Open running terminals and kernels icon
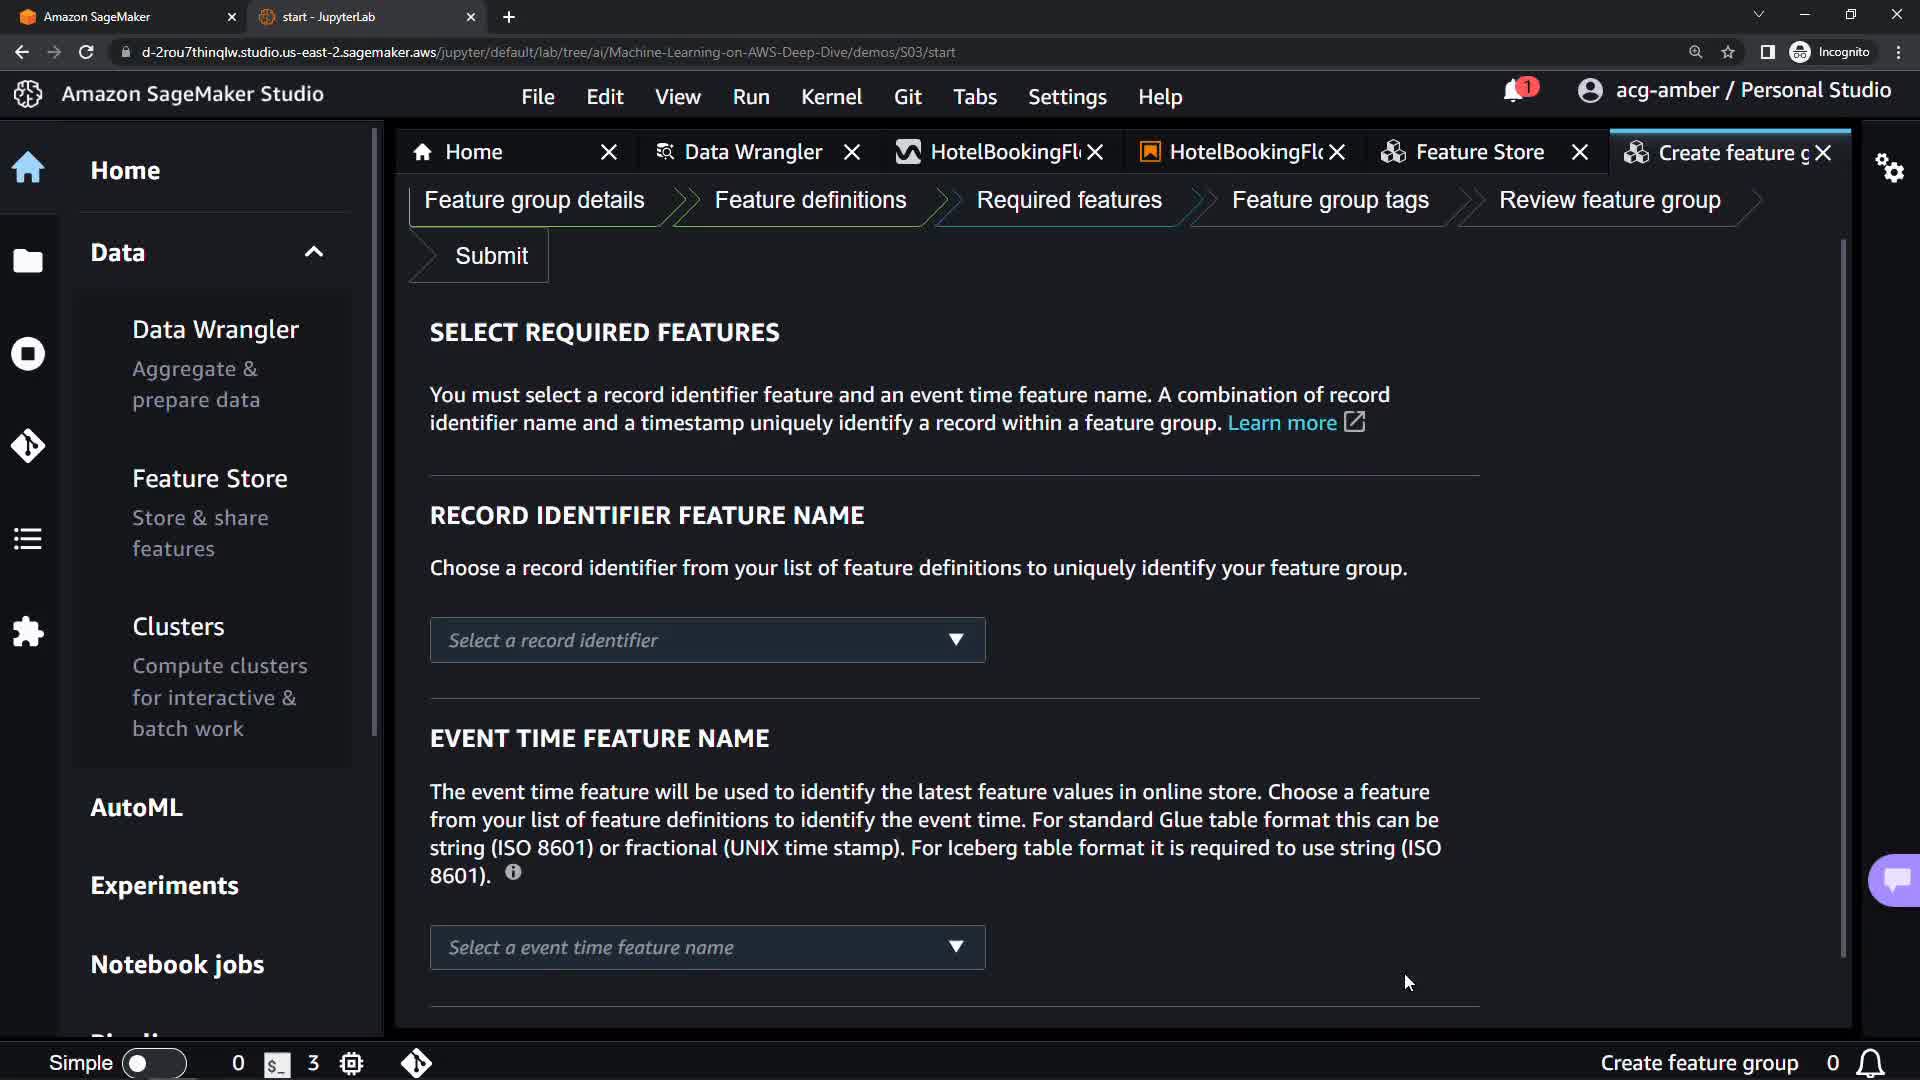 (28, 354)
